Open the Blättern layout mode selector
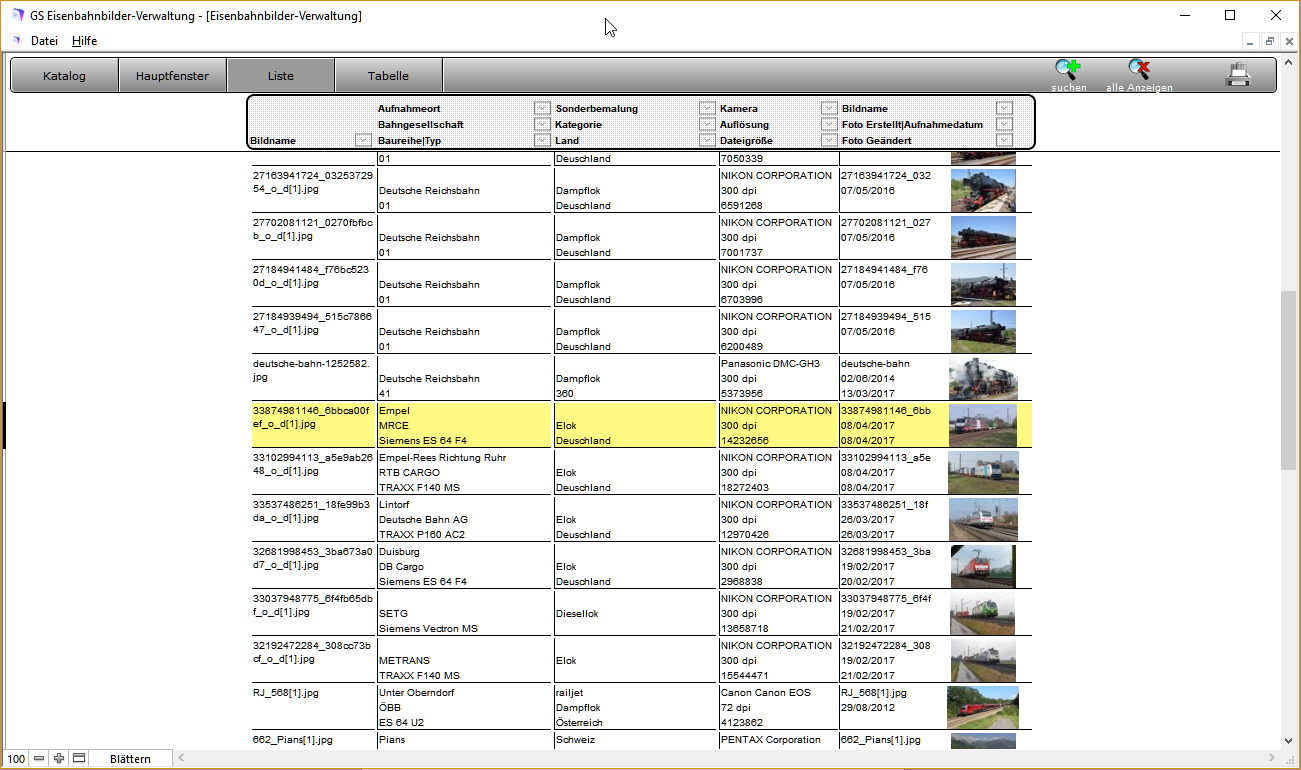Screen dimensions: 1301x770 pyautogui.click(x=130, y=758)
